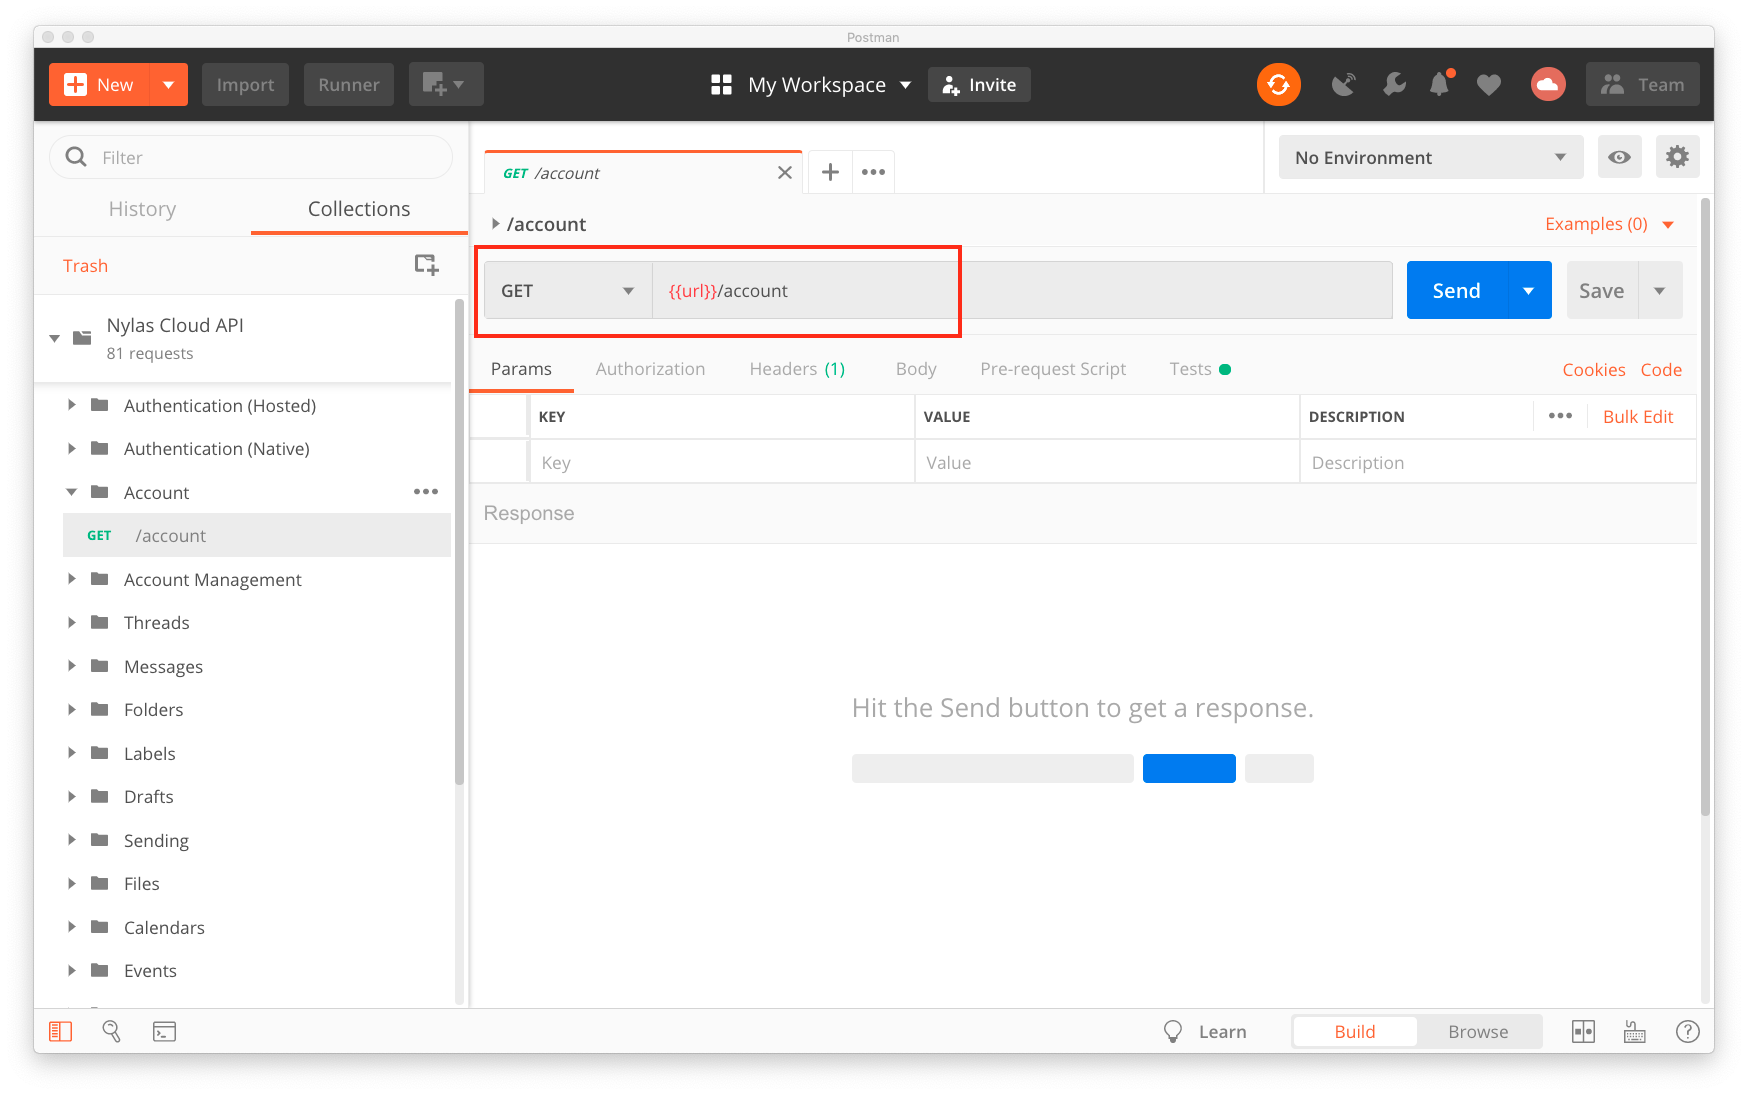Open the Tests tab
1748x1095 pixels.
coord(1199,369)
